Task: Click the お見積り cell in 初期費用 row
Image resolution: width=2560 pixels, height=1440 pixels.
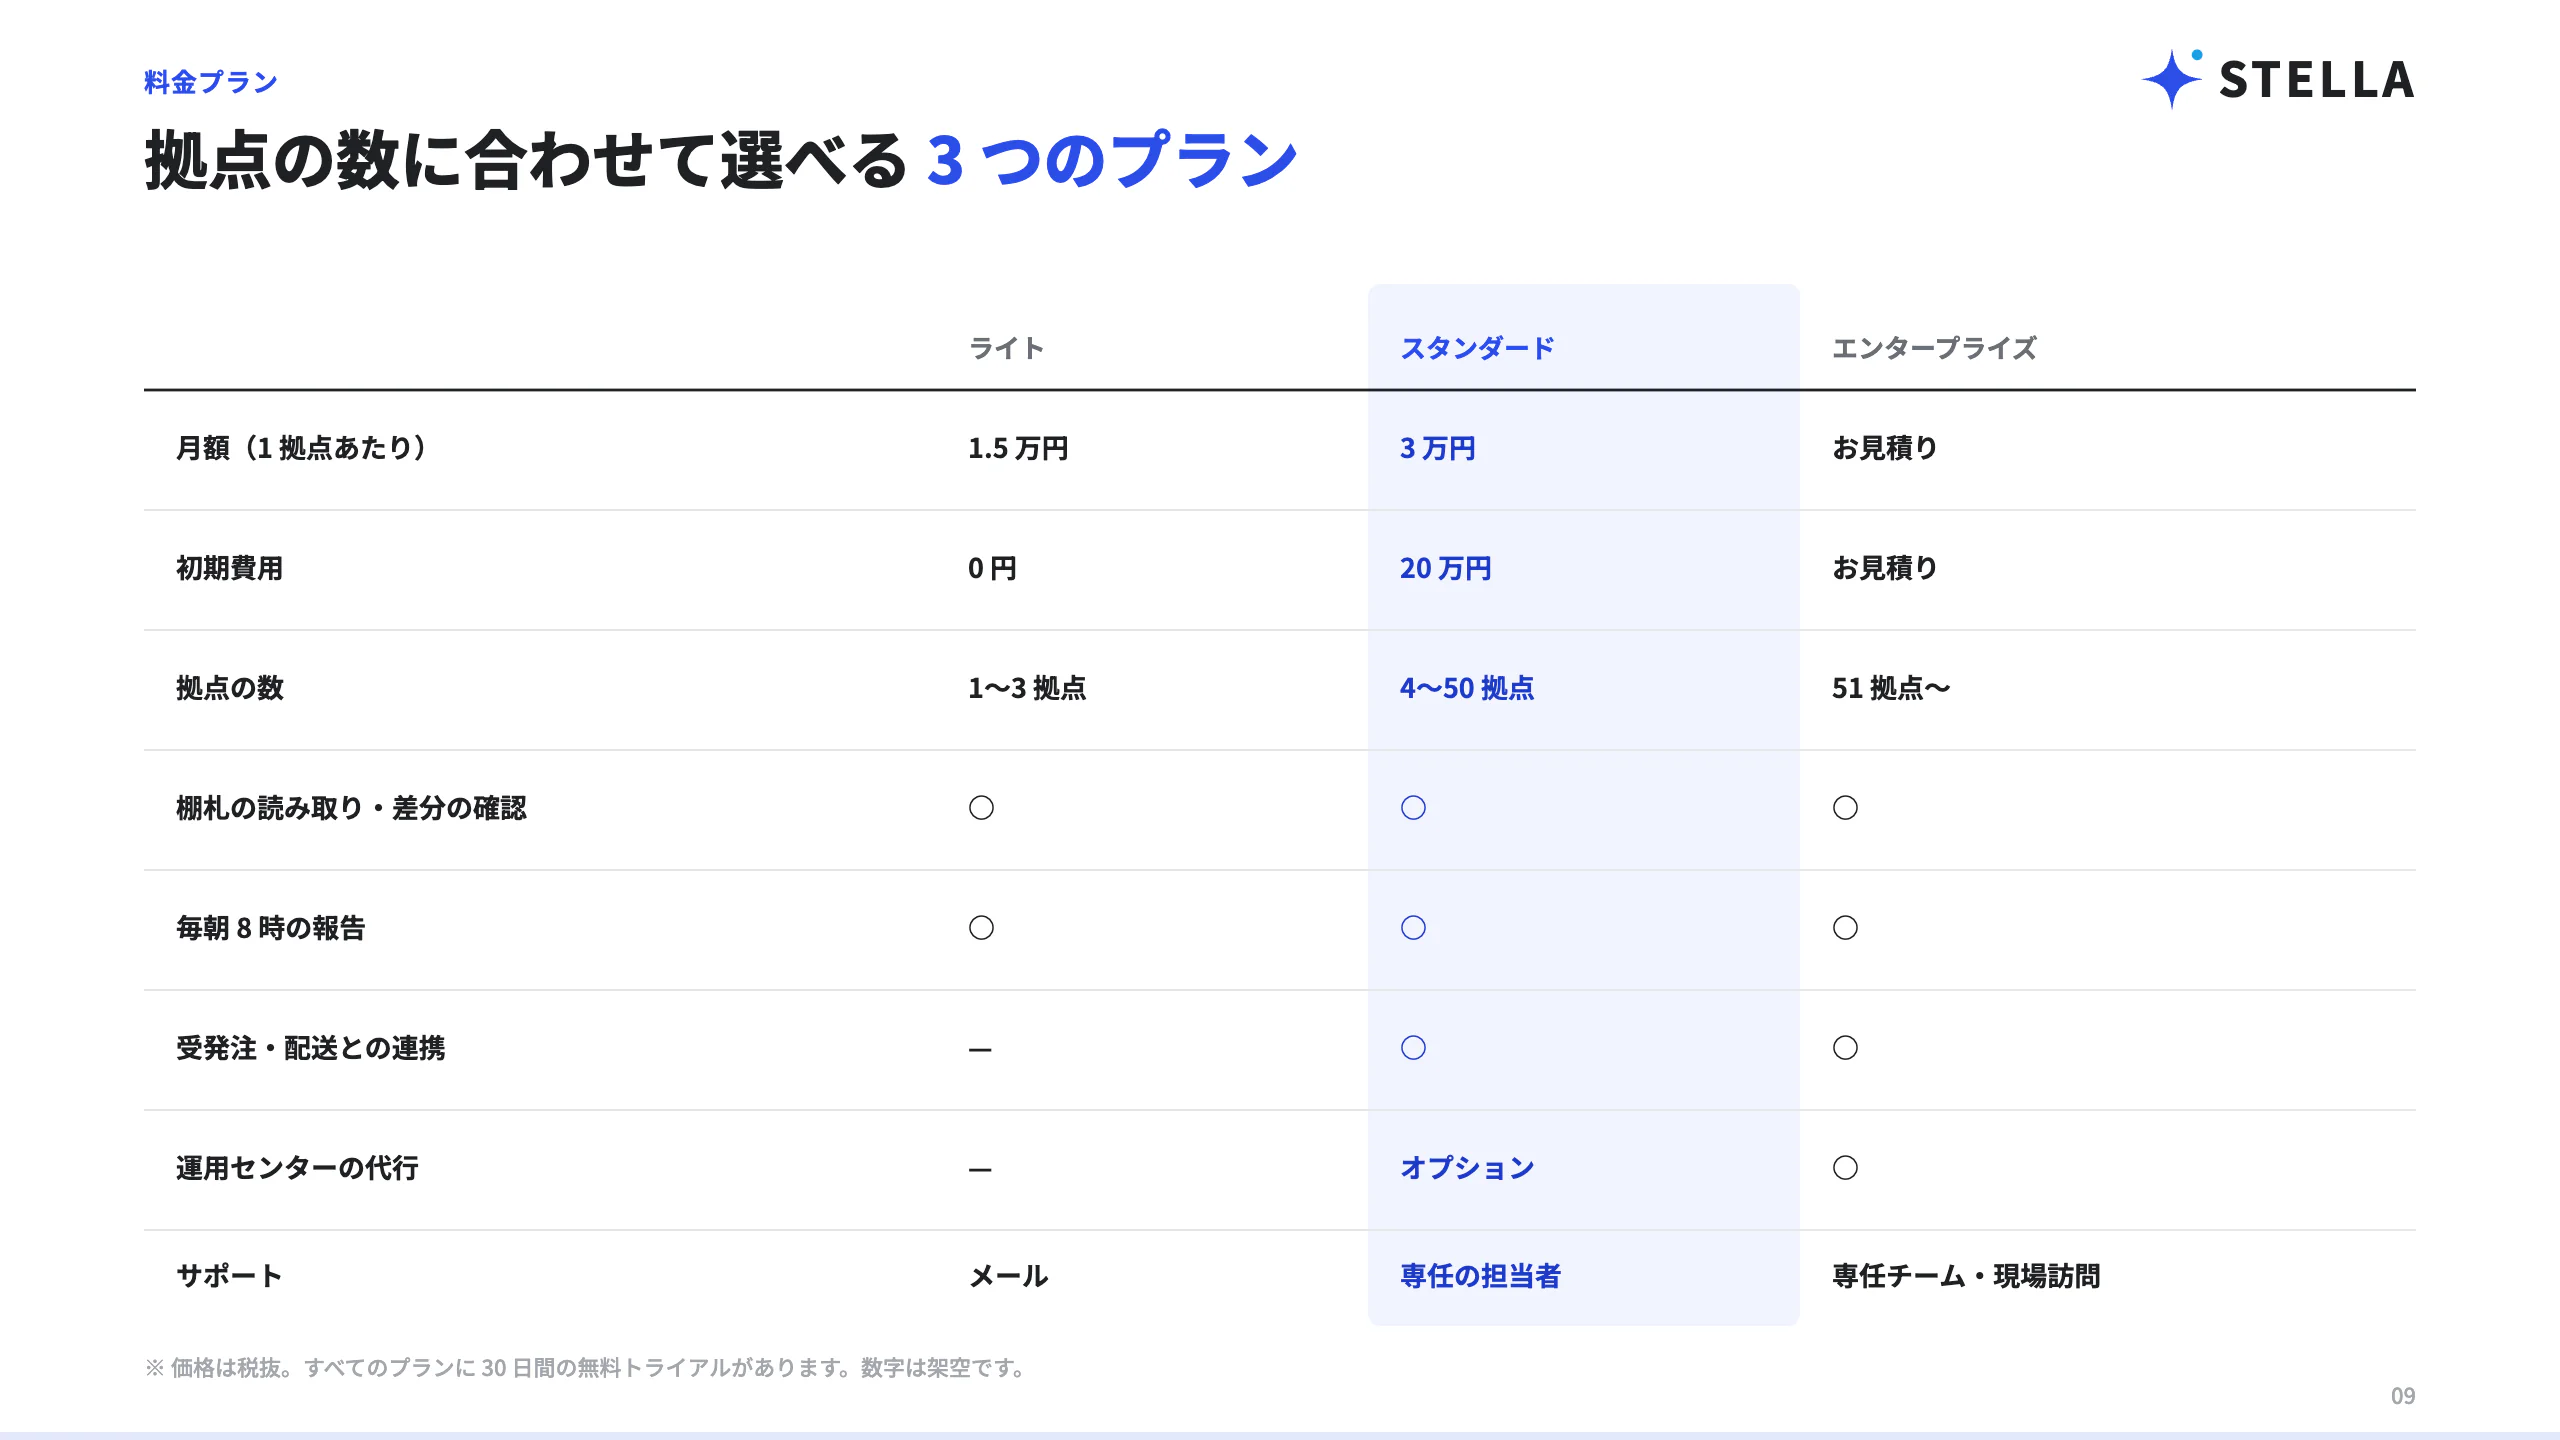Action: (1884, 568)
